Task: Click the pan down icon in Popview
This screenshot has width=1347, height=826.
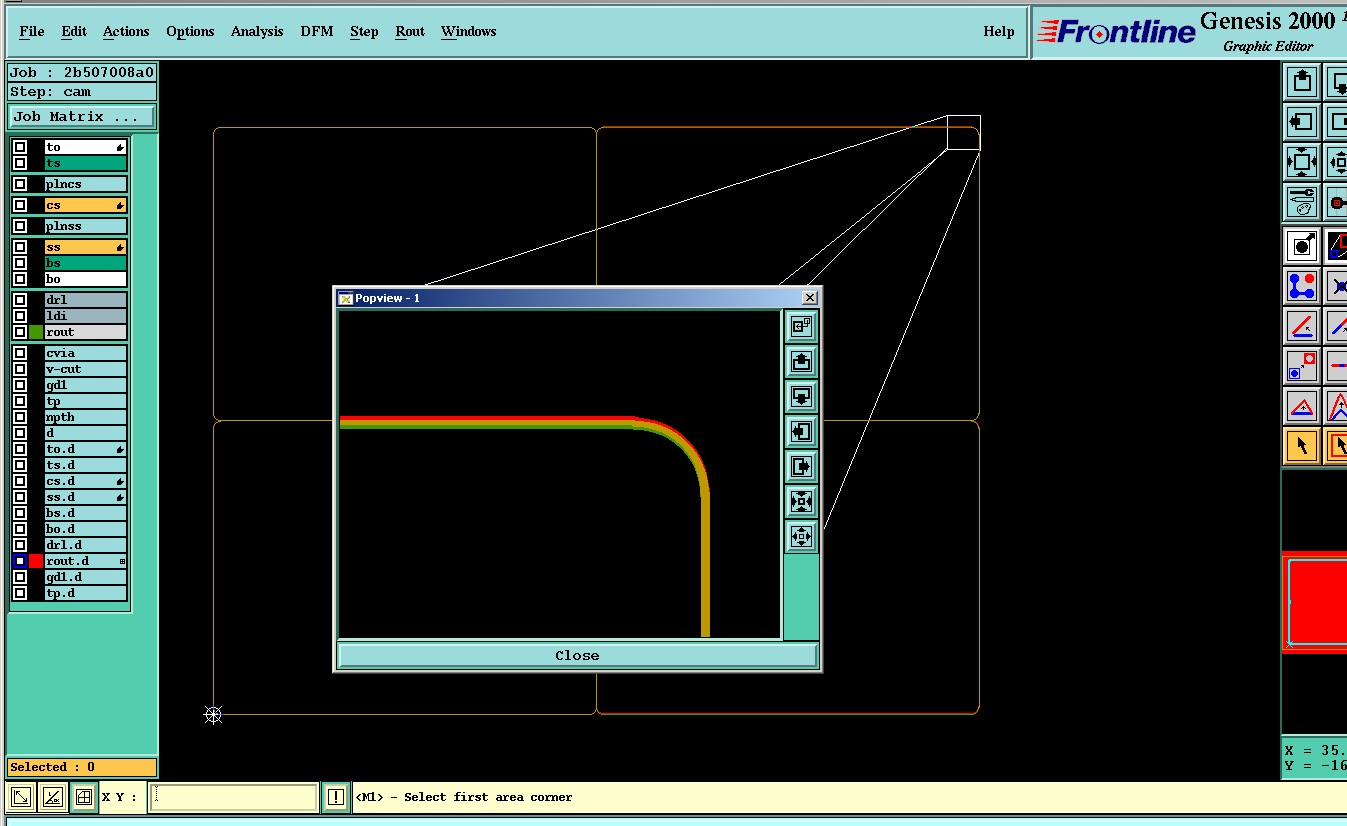Action: click(801, 396)
